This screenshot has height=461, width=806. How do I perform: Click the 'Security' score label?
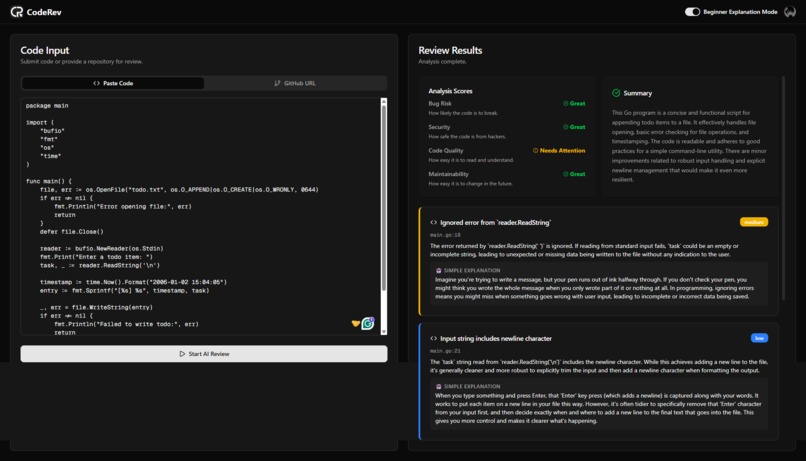click(439, 127)
